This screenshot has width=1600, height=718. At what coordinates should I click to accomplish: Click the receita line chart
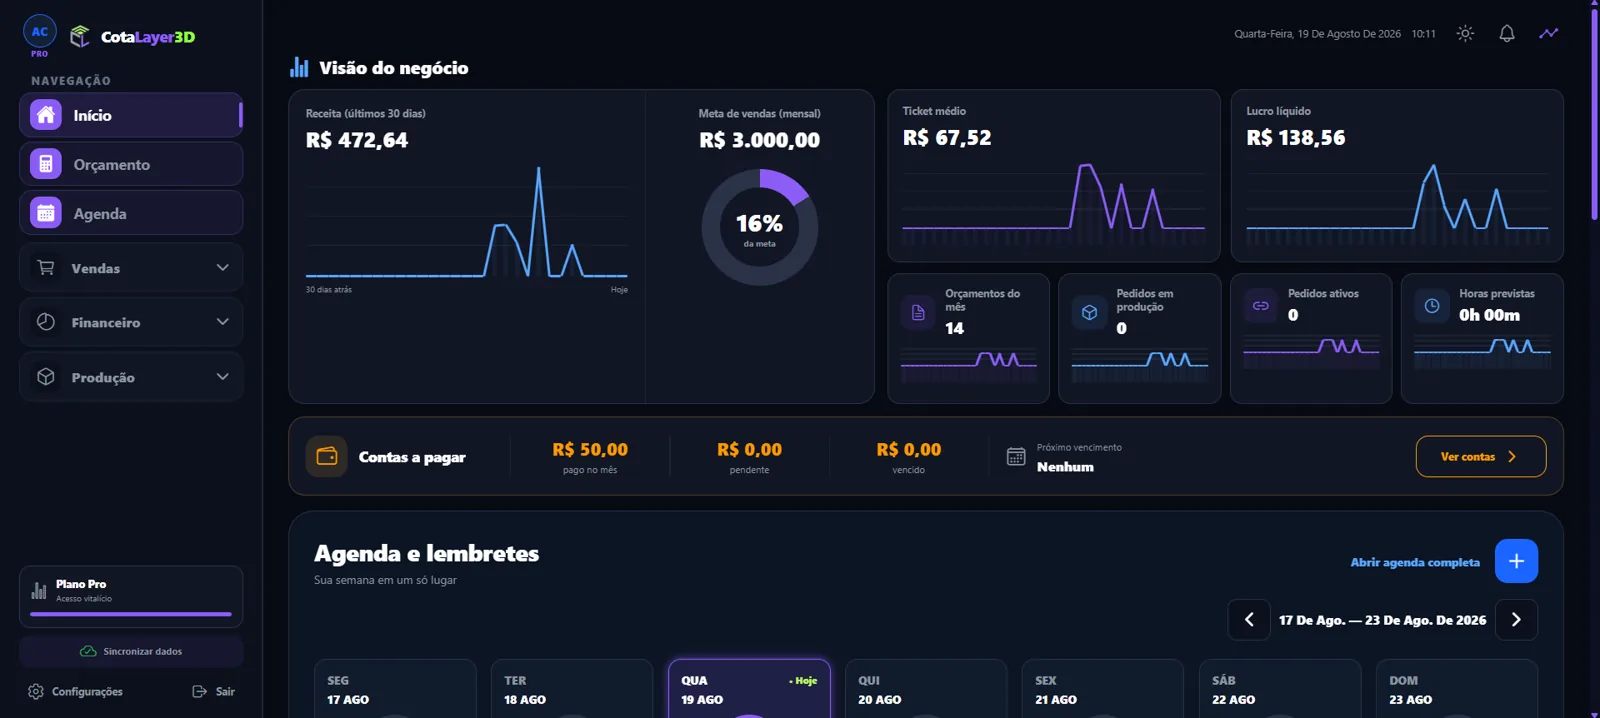[467, 222]
